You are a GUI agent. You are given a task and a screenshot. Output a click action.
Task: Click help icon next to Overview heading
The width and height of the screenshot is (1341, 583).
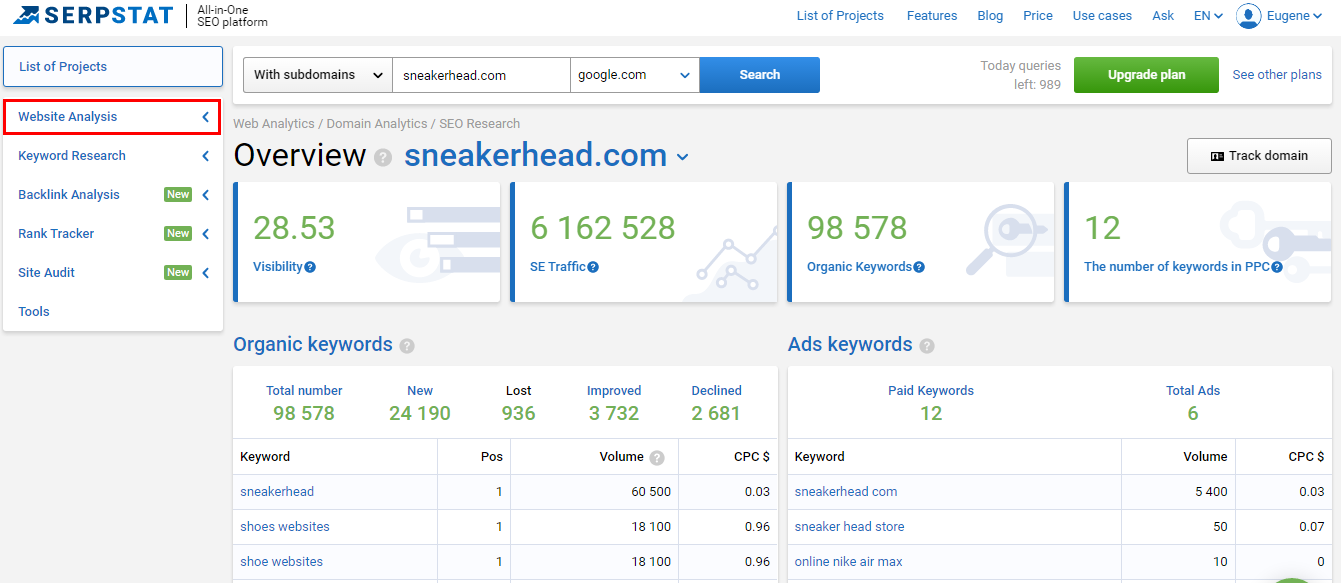click(383, 158)
